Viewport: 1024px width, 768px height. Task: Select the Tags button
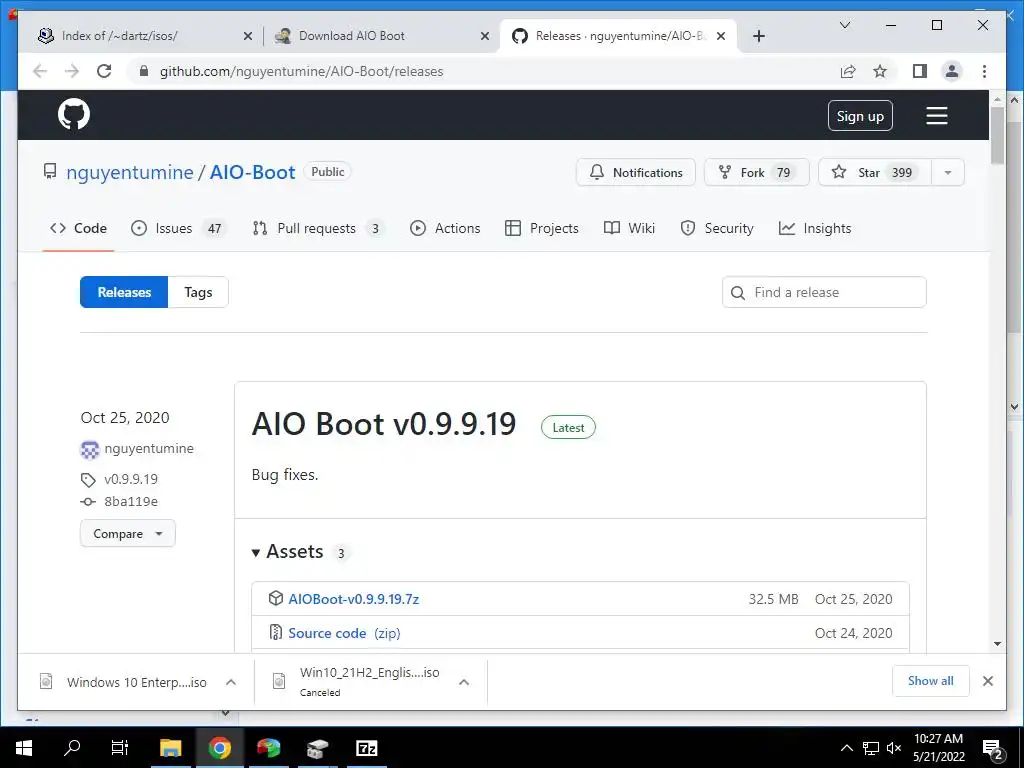coord(198,292)
